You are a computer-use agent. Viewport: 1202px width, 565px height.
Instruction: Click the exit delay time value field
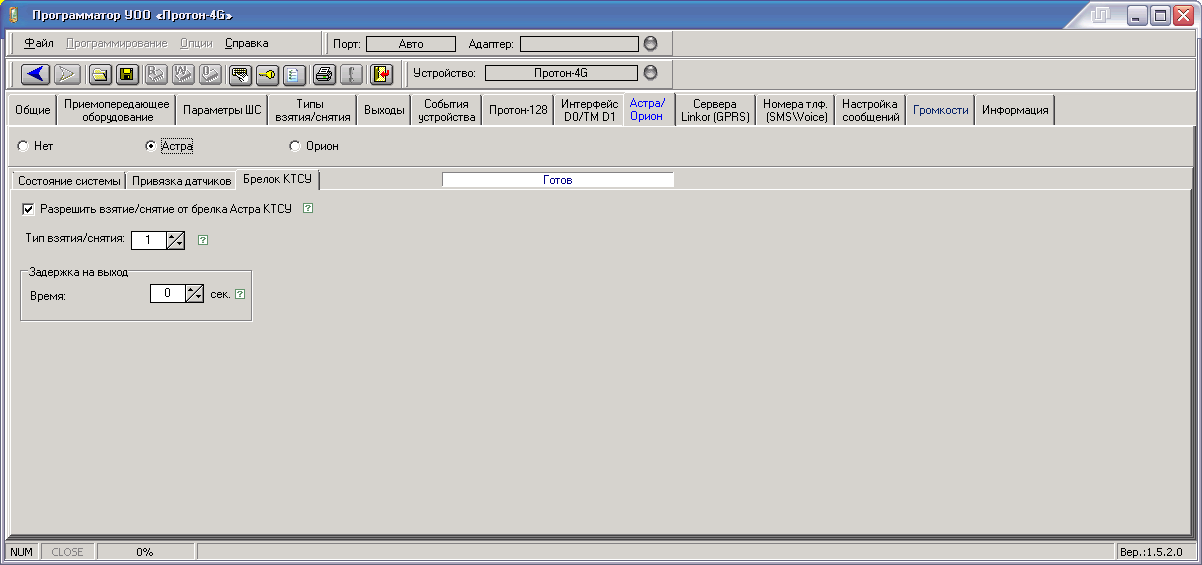167,294
